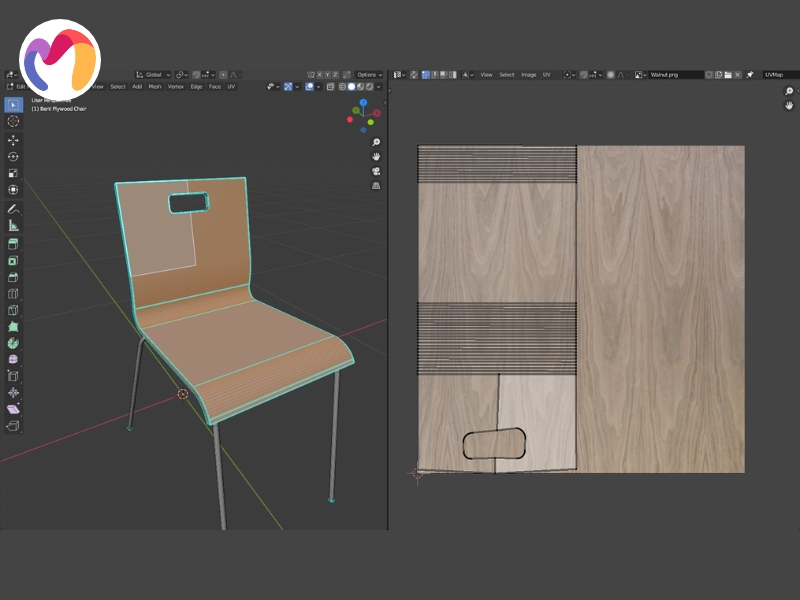Select the Bevel tool

12,276
